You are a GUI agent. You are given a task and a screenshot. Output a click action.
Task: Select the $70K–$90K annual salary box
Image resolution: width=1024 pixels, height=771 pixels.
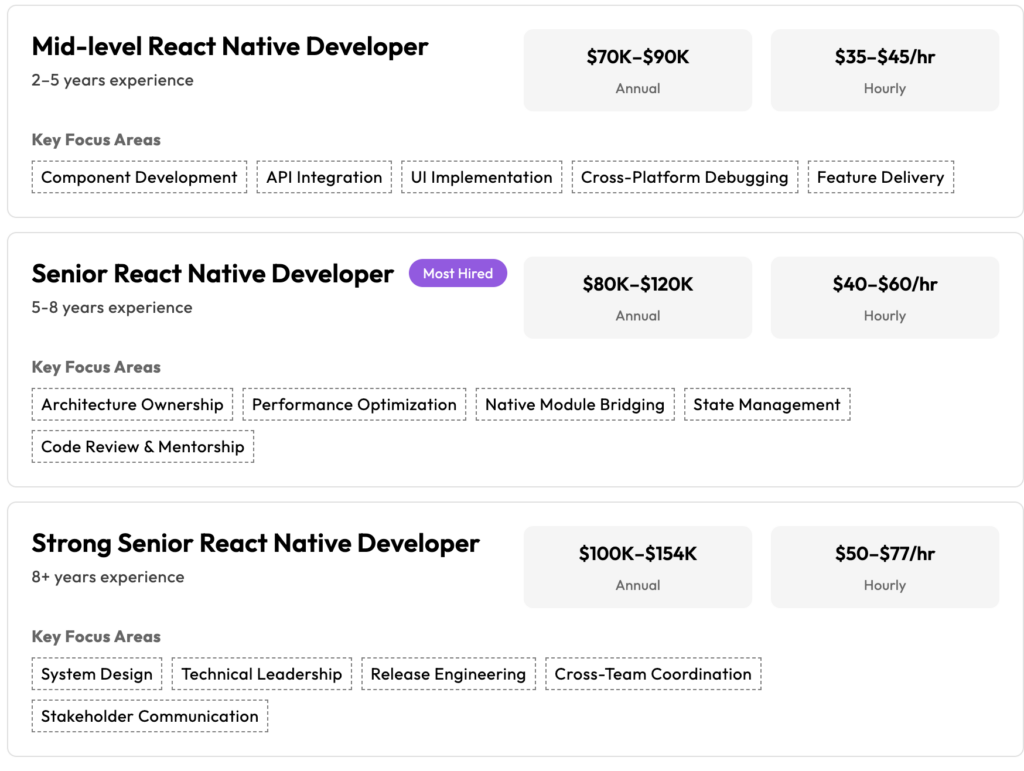coord(637,70)
